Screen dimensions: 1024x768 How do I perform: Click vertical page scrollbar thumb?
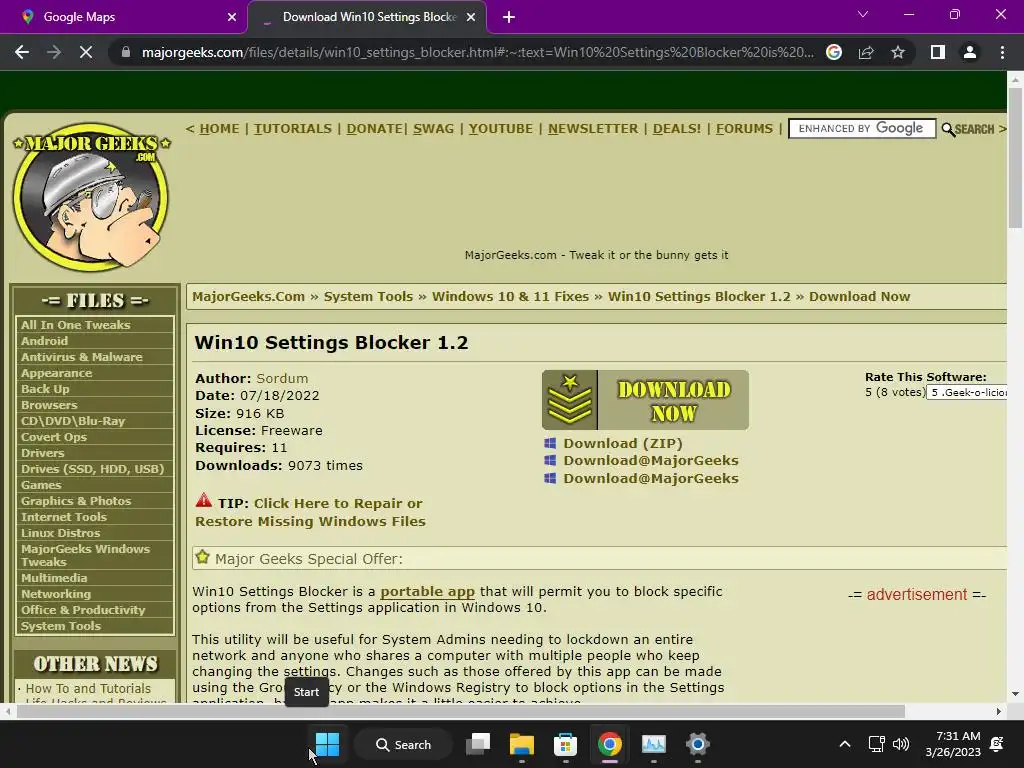[1015, 157]
